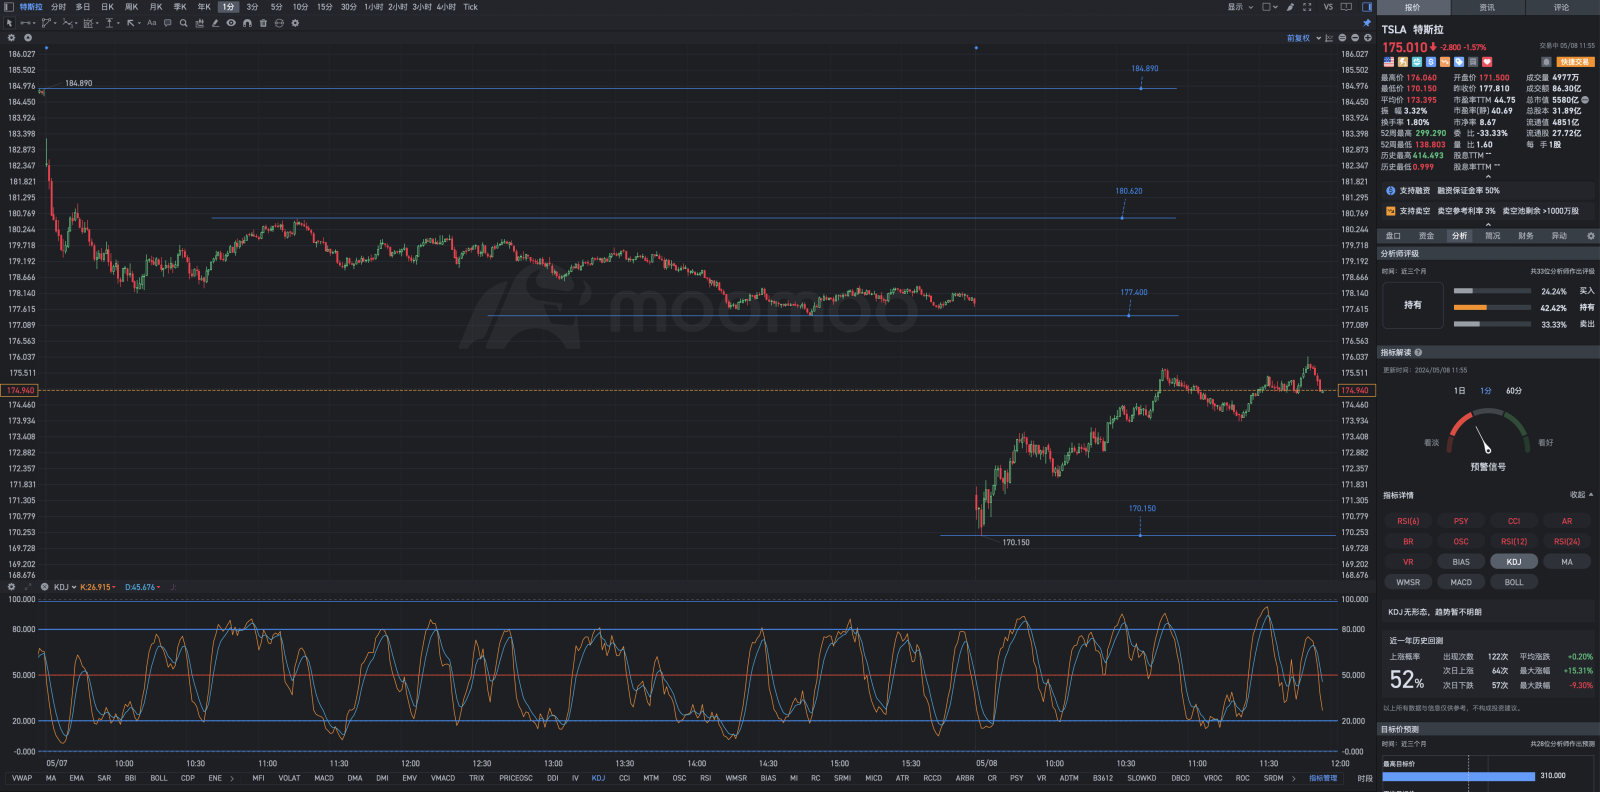The width and height of the screenshot is (1600, 792).
Task: Open drawing tools settings gear
Action: pyautogui.click(x=295, y=23)
